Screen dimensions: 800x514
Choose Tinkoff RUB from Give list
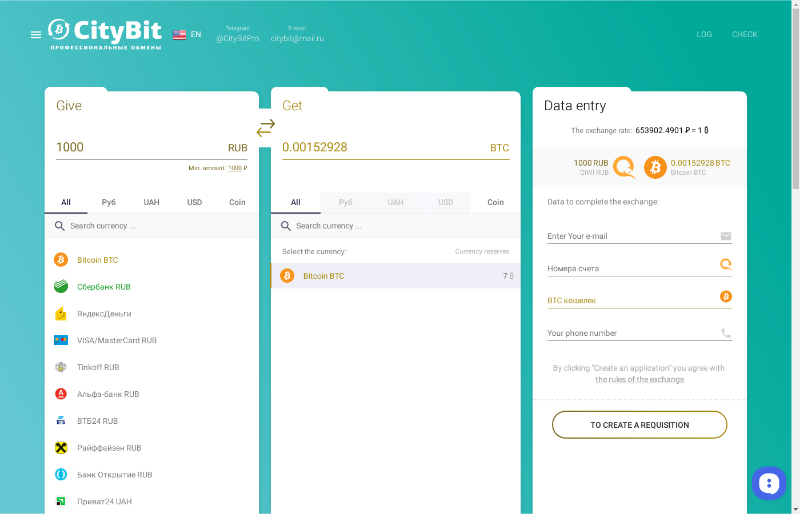click(98, 367)
